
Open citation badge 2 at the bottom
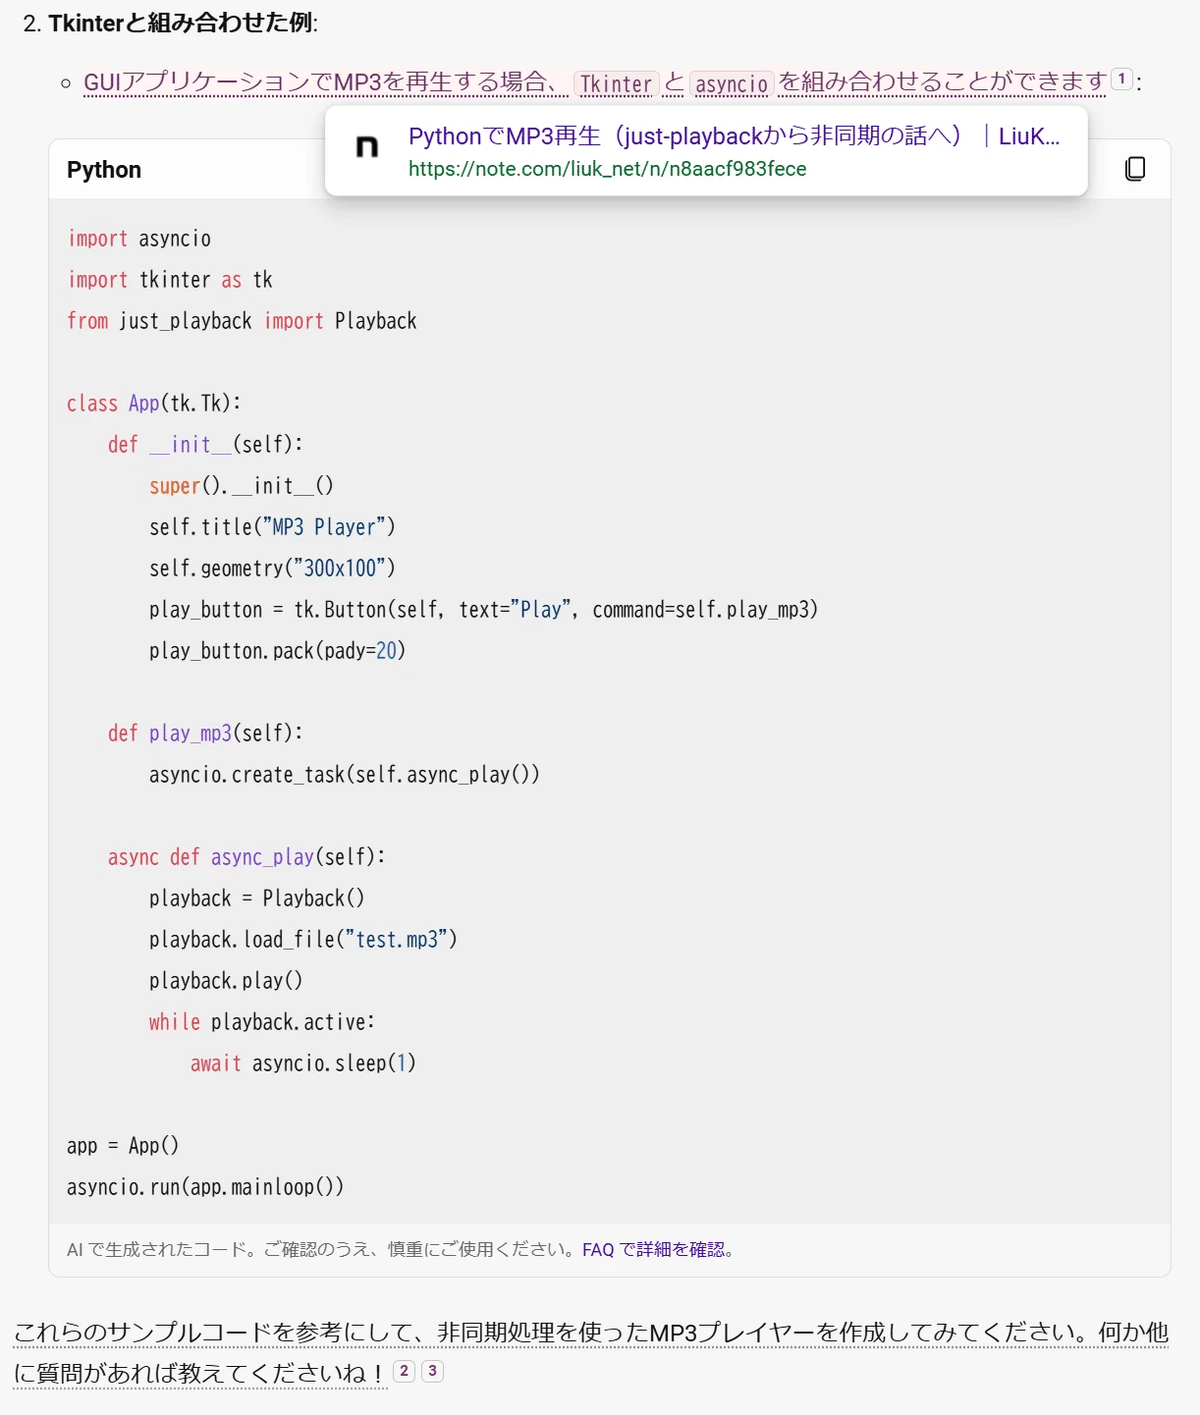(403, 1372)
